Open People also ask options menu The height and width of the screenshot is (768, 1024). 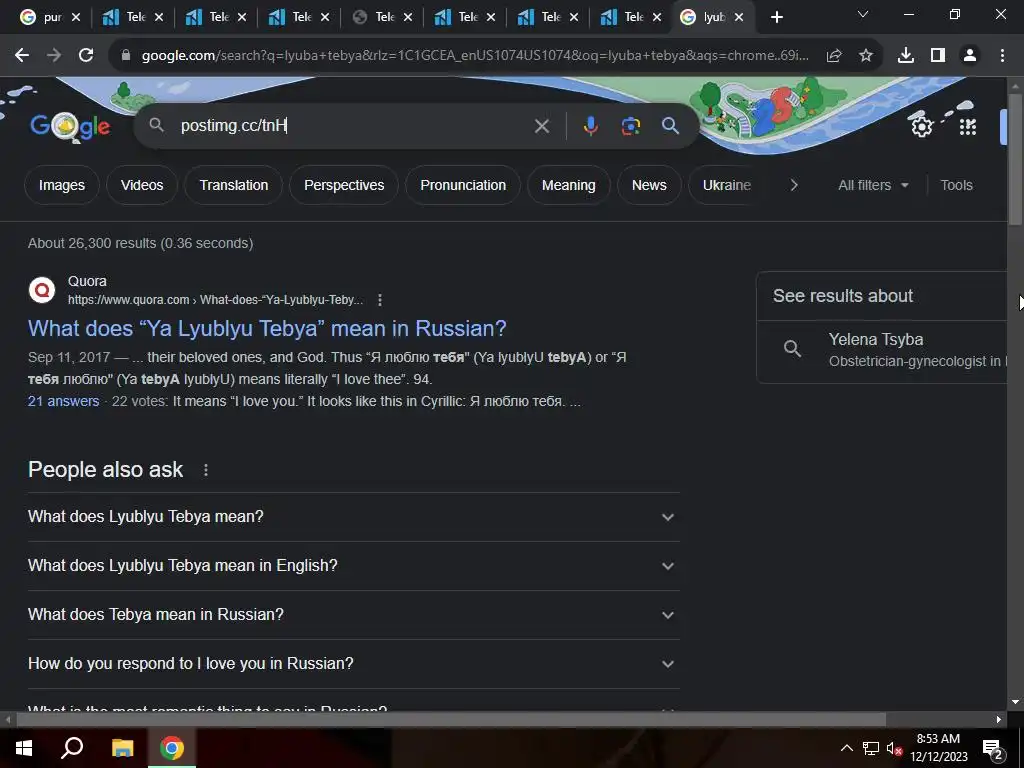point(206,470)
